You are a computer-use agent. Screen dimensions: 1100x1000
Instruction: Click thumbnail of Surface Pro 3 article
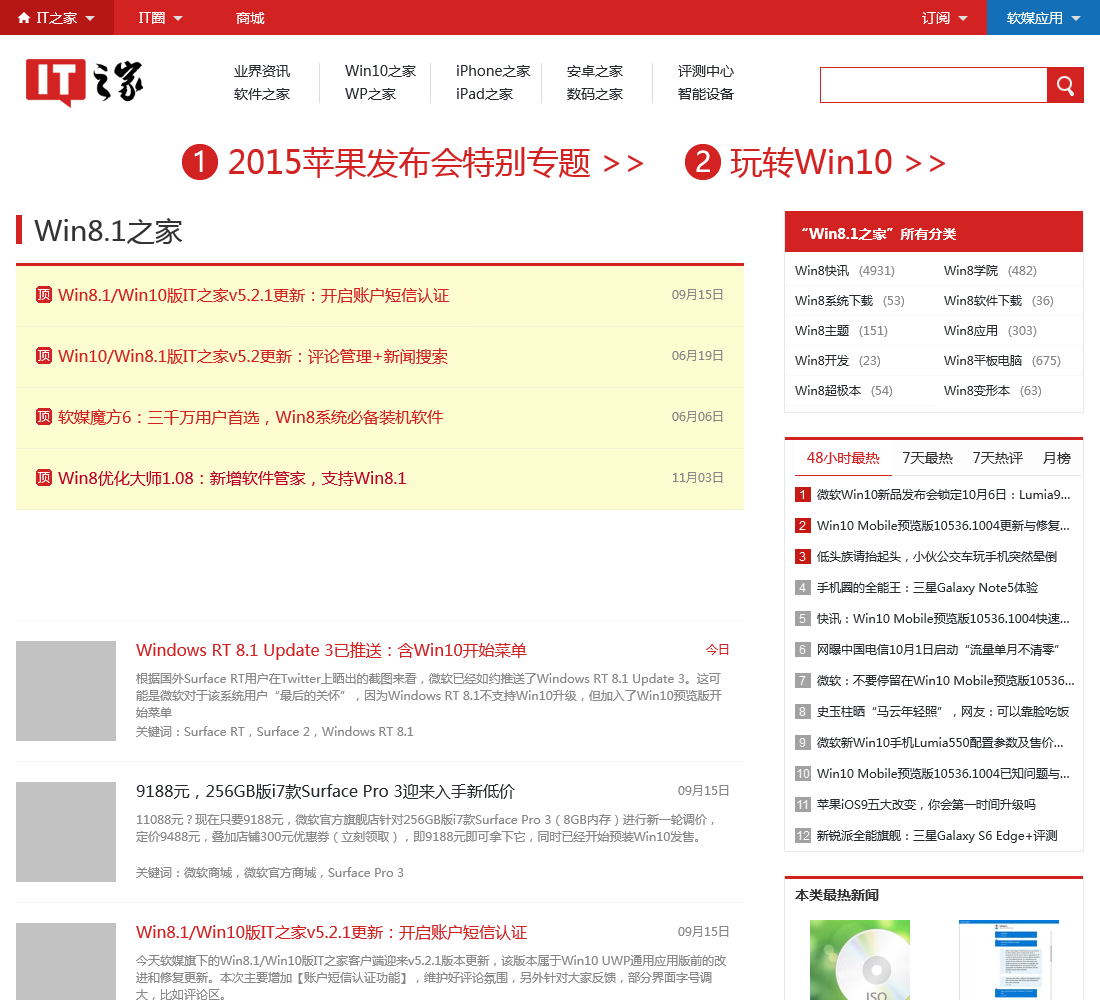click(66, 832)
